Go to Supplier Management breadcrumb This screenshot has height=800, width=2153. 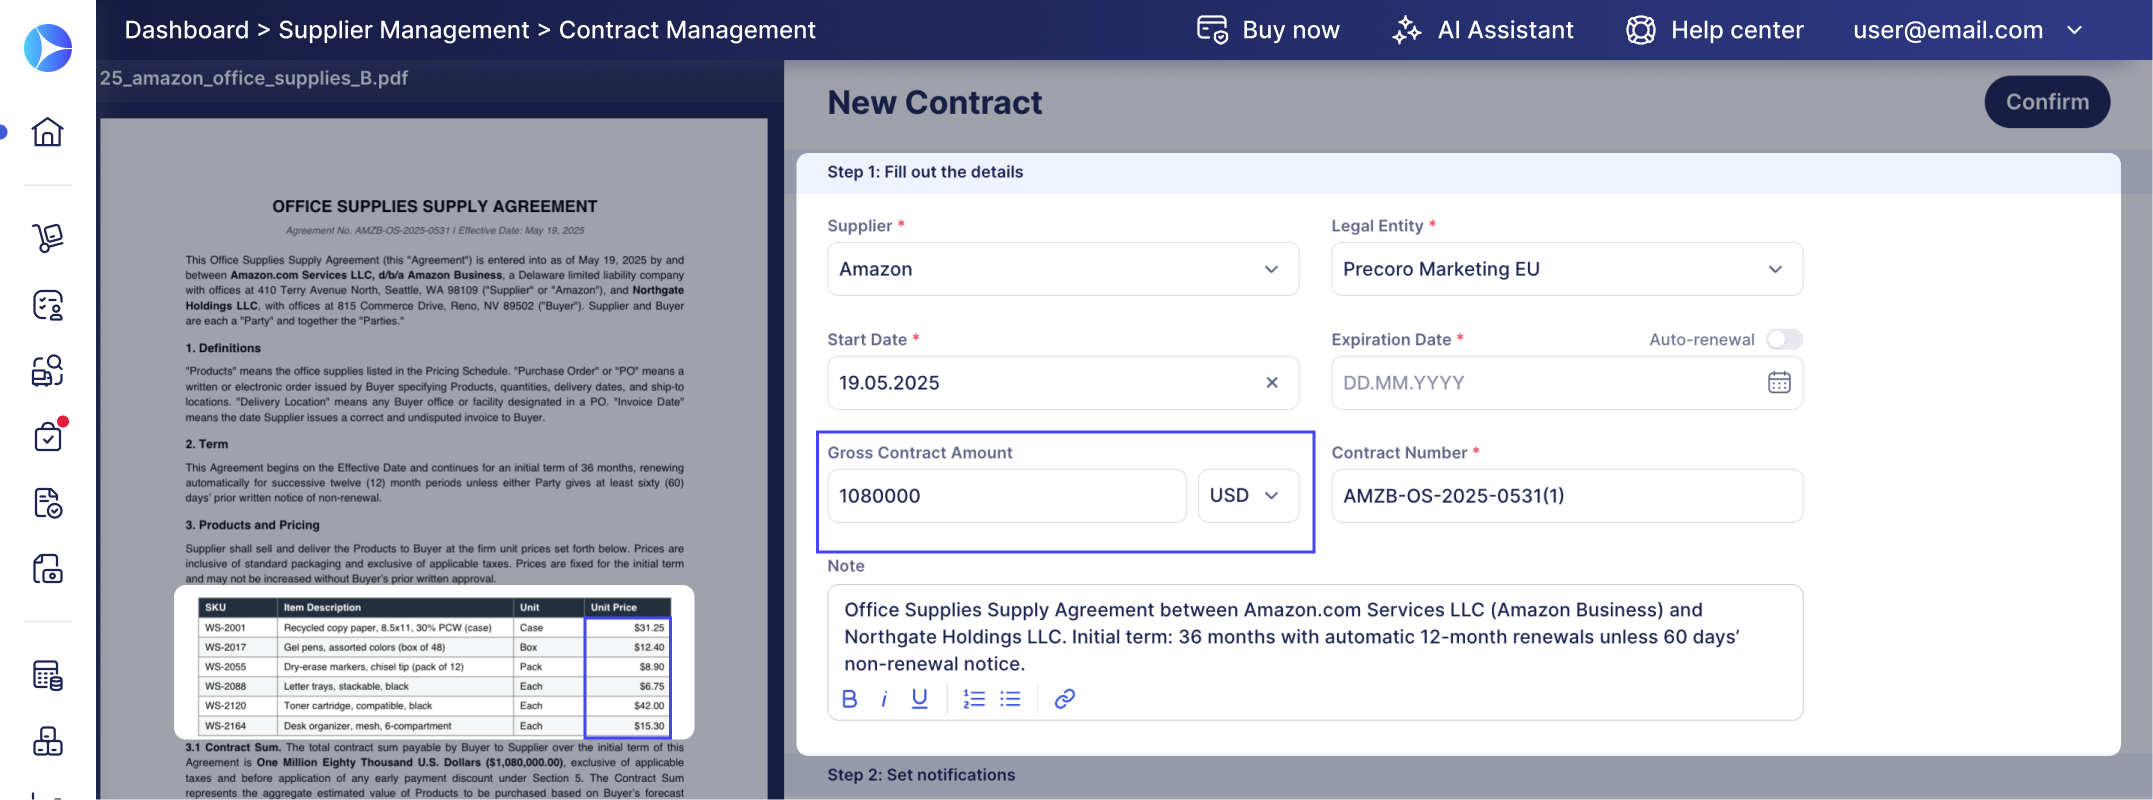404,30
